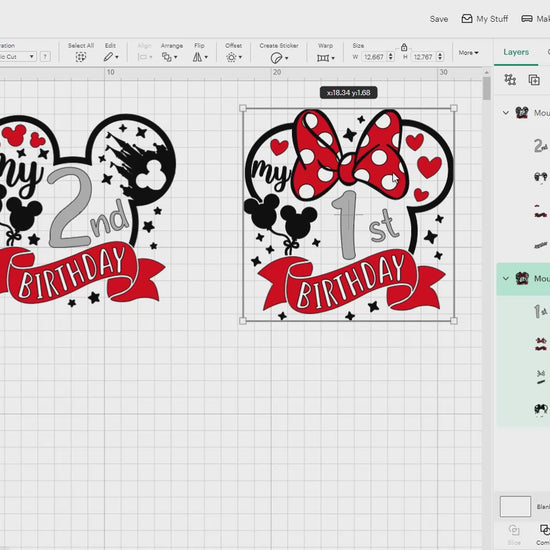
Task: Select the Blank Canvas color swatch
Action: click(x=515, y=506)
